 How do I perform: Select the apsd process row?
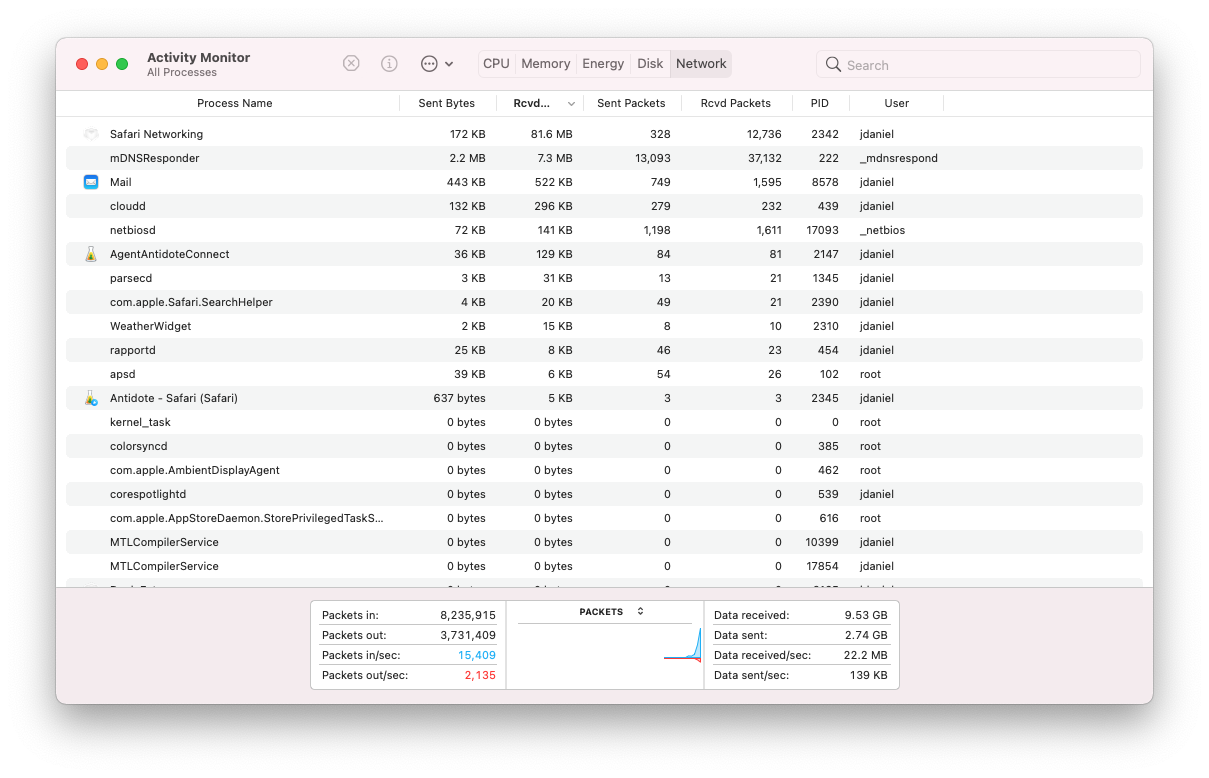[604, 374]
